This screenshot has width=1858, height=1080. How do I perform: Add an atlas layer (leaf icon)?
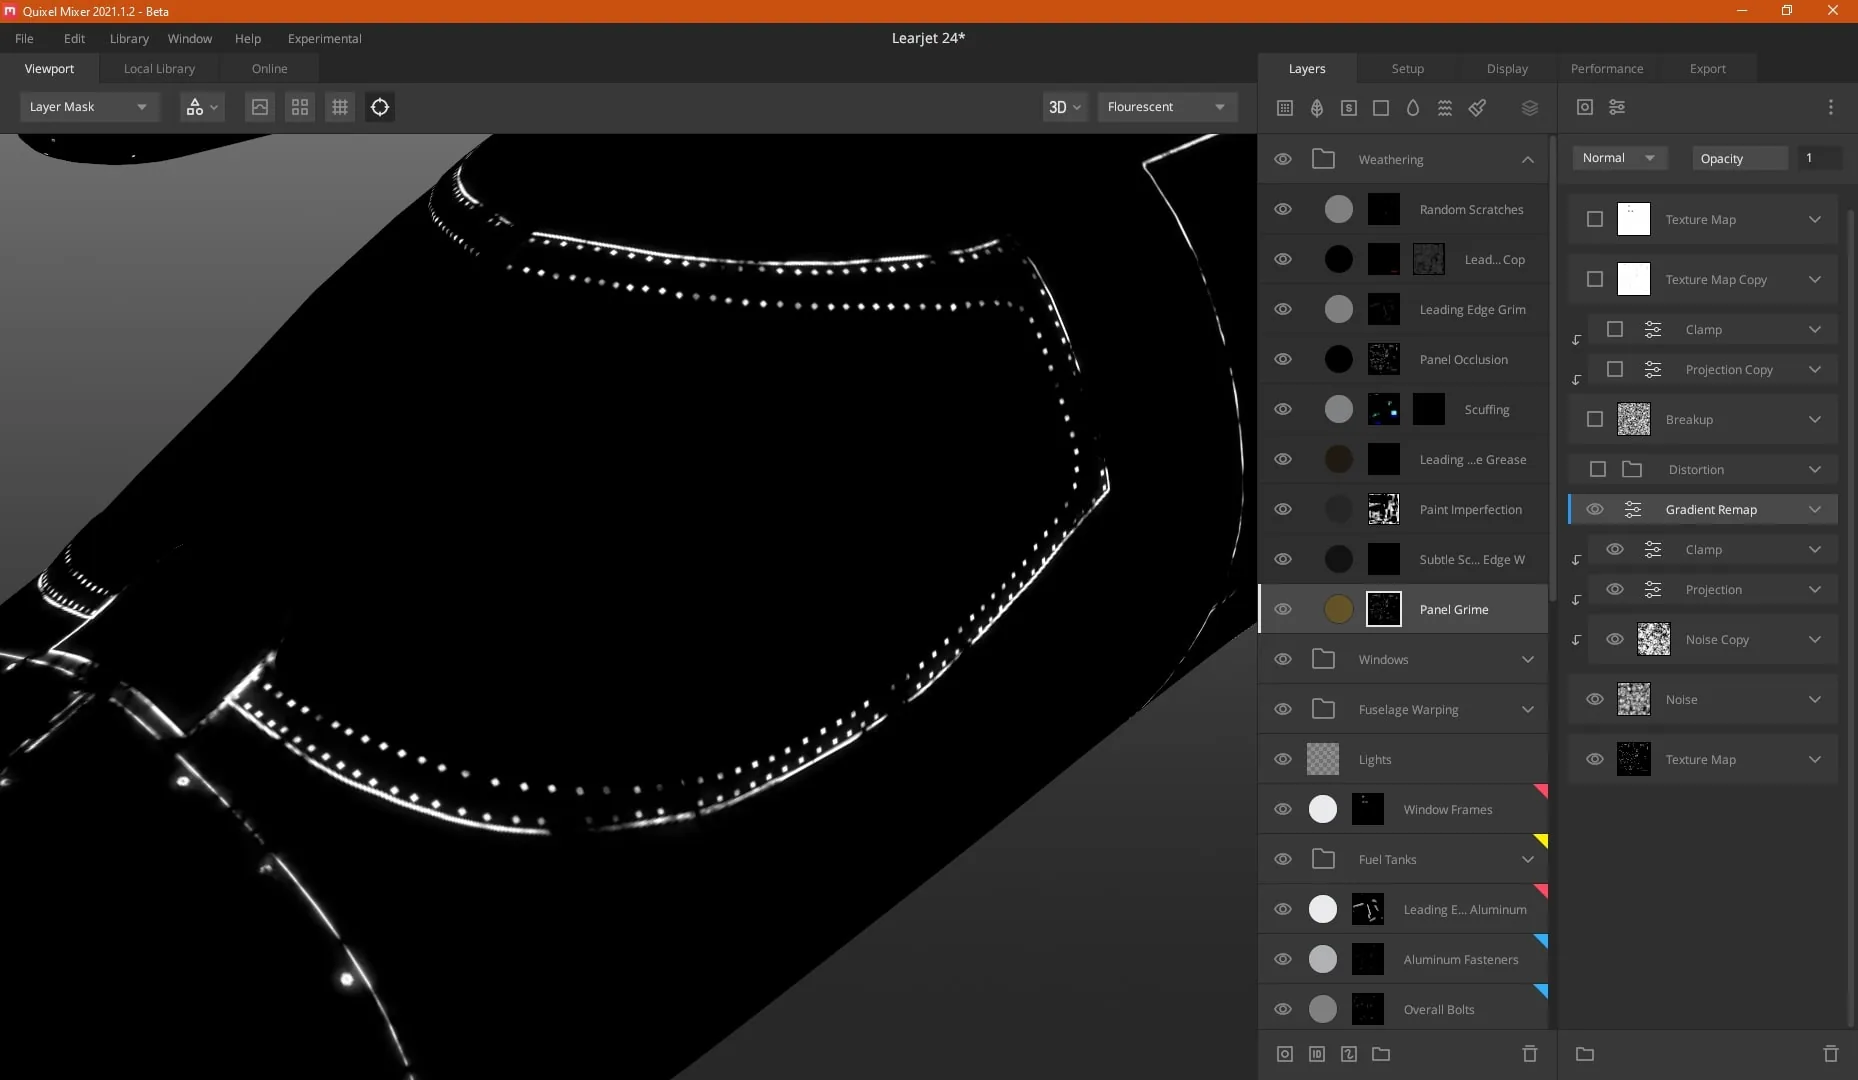coord(1317,108)
